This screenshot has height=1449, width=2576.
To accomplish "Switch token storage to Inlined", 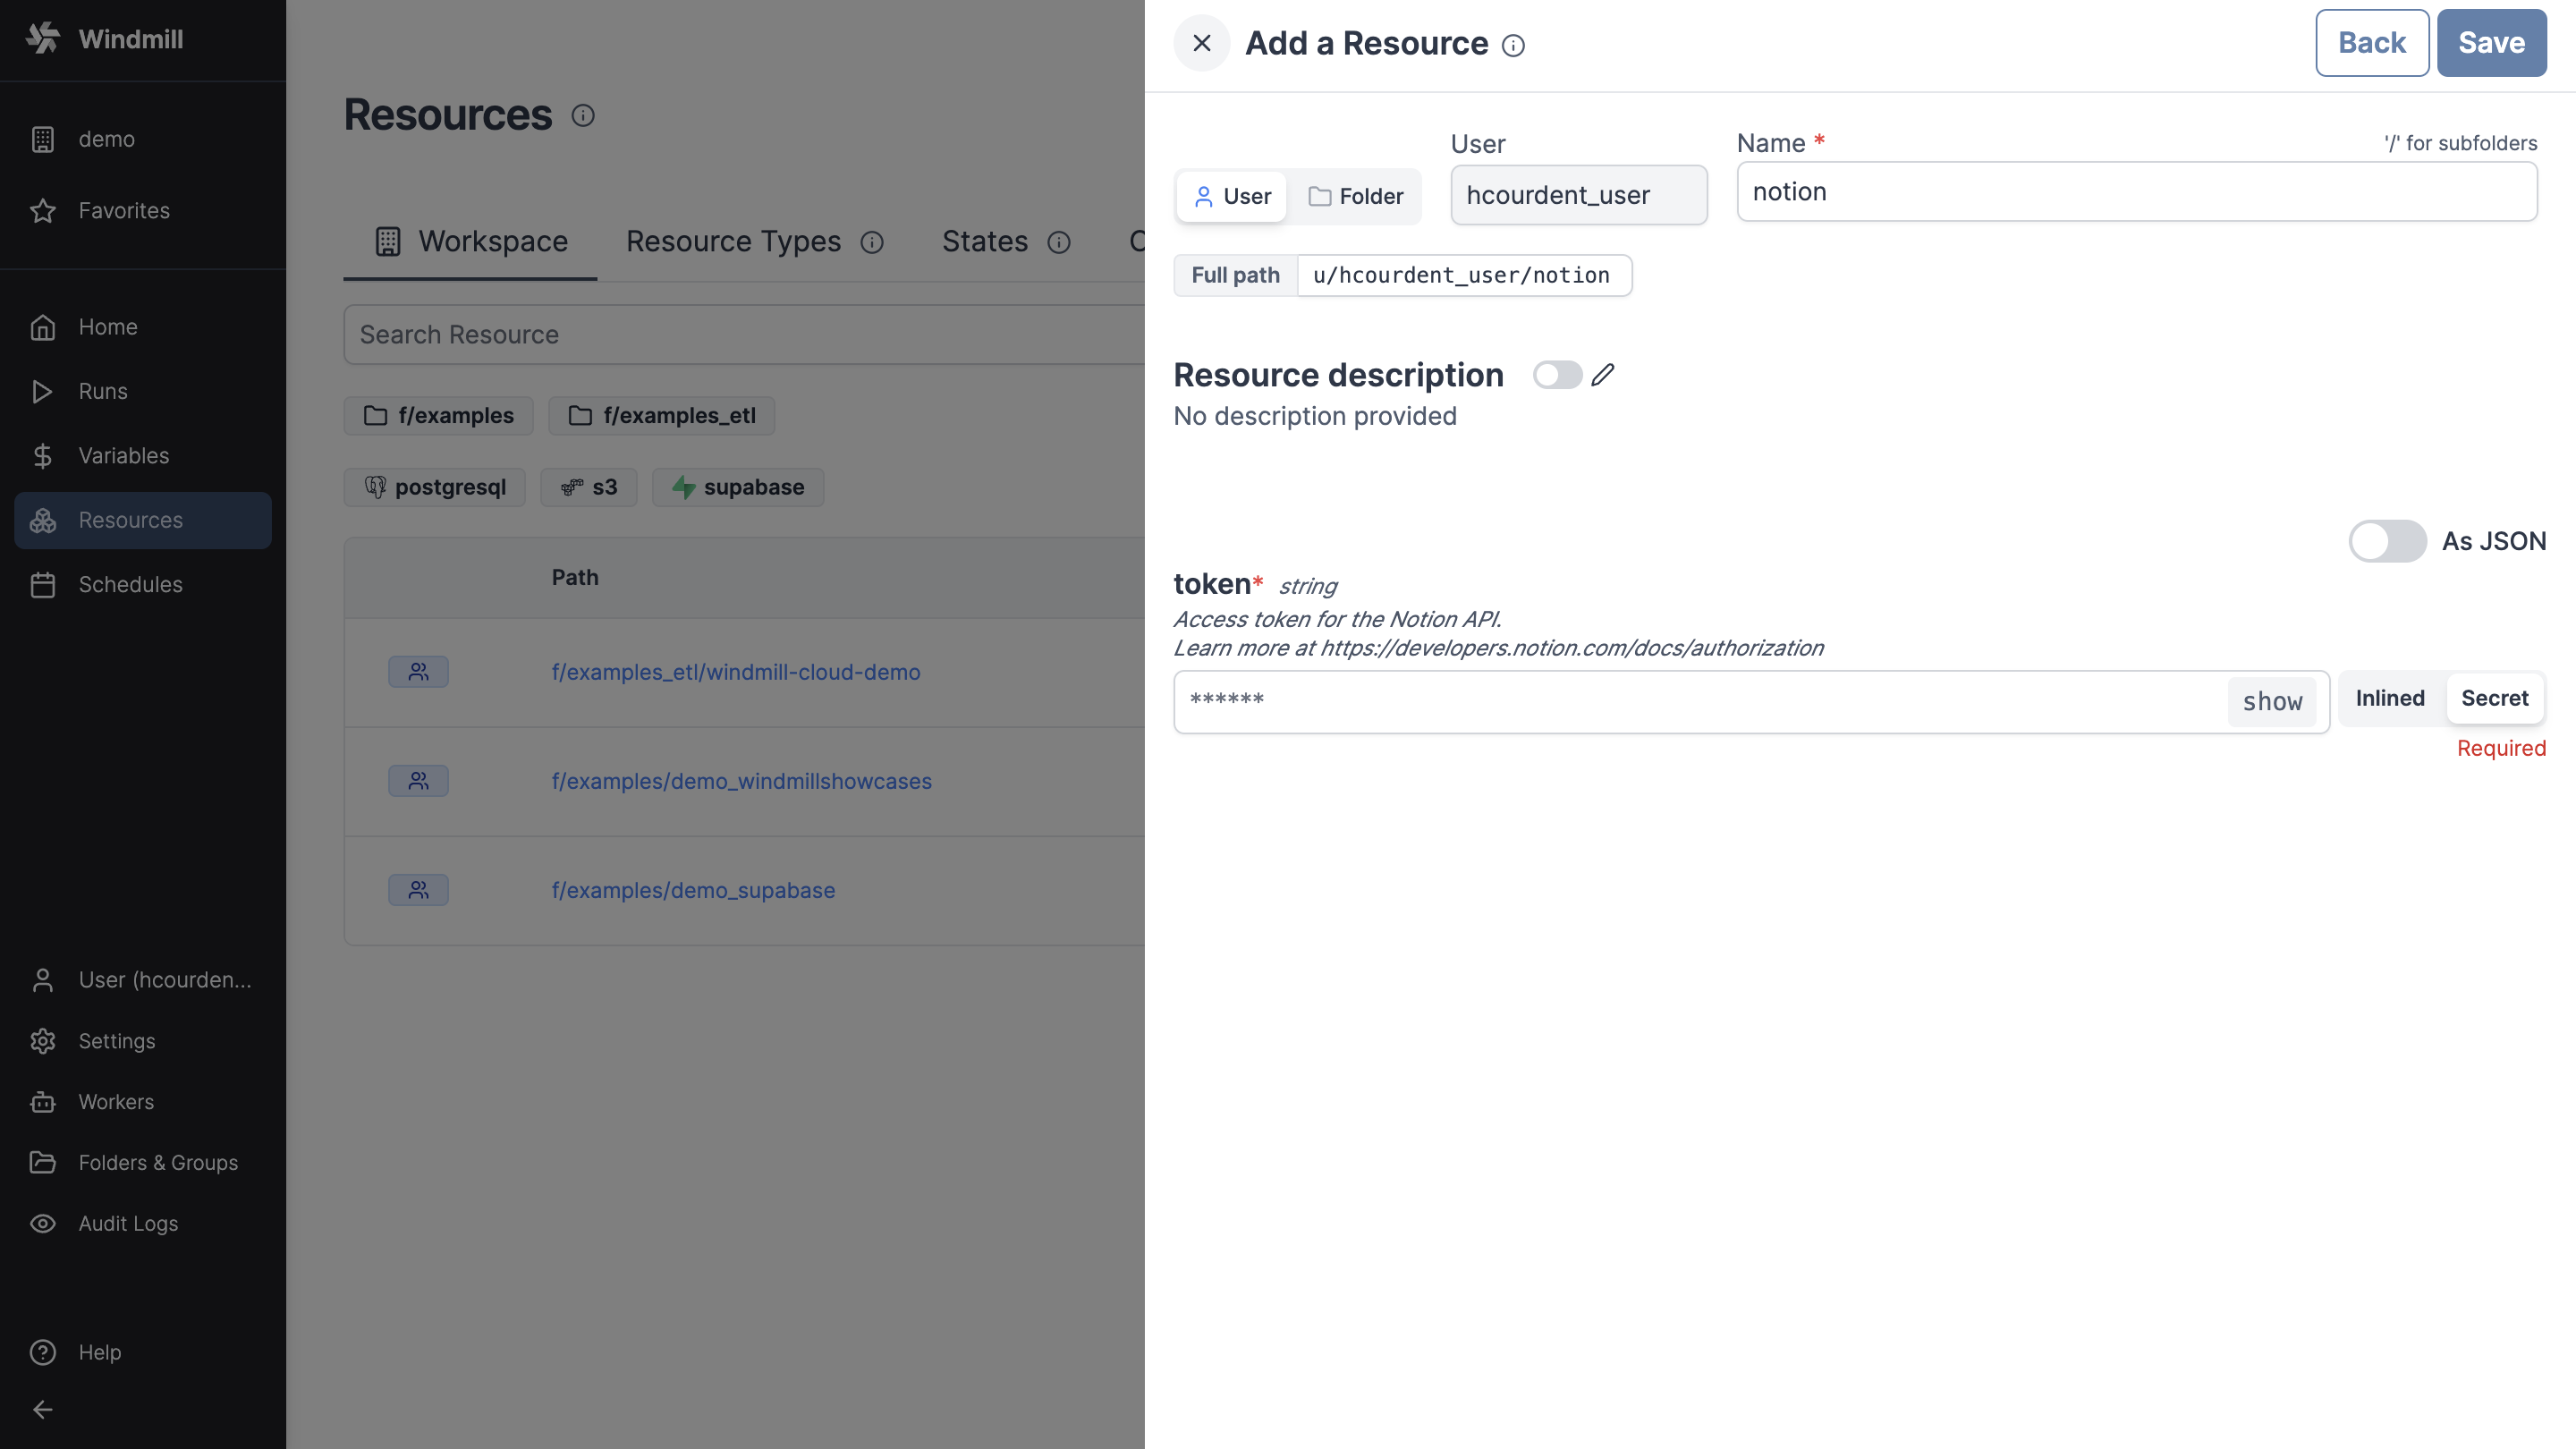I will [x=2390, y=698].
